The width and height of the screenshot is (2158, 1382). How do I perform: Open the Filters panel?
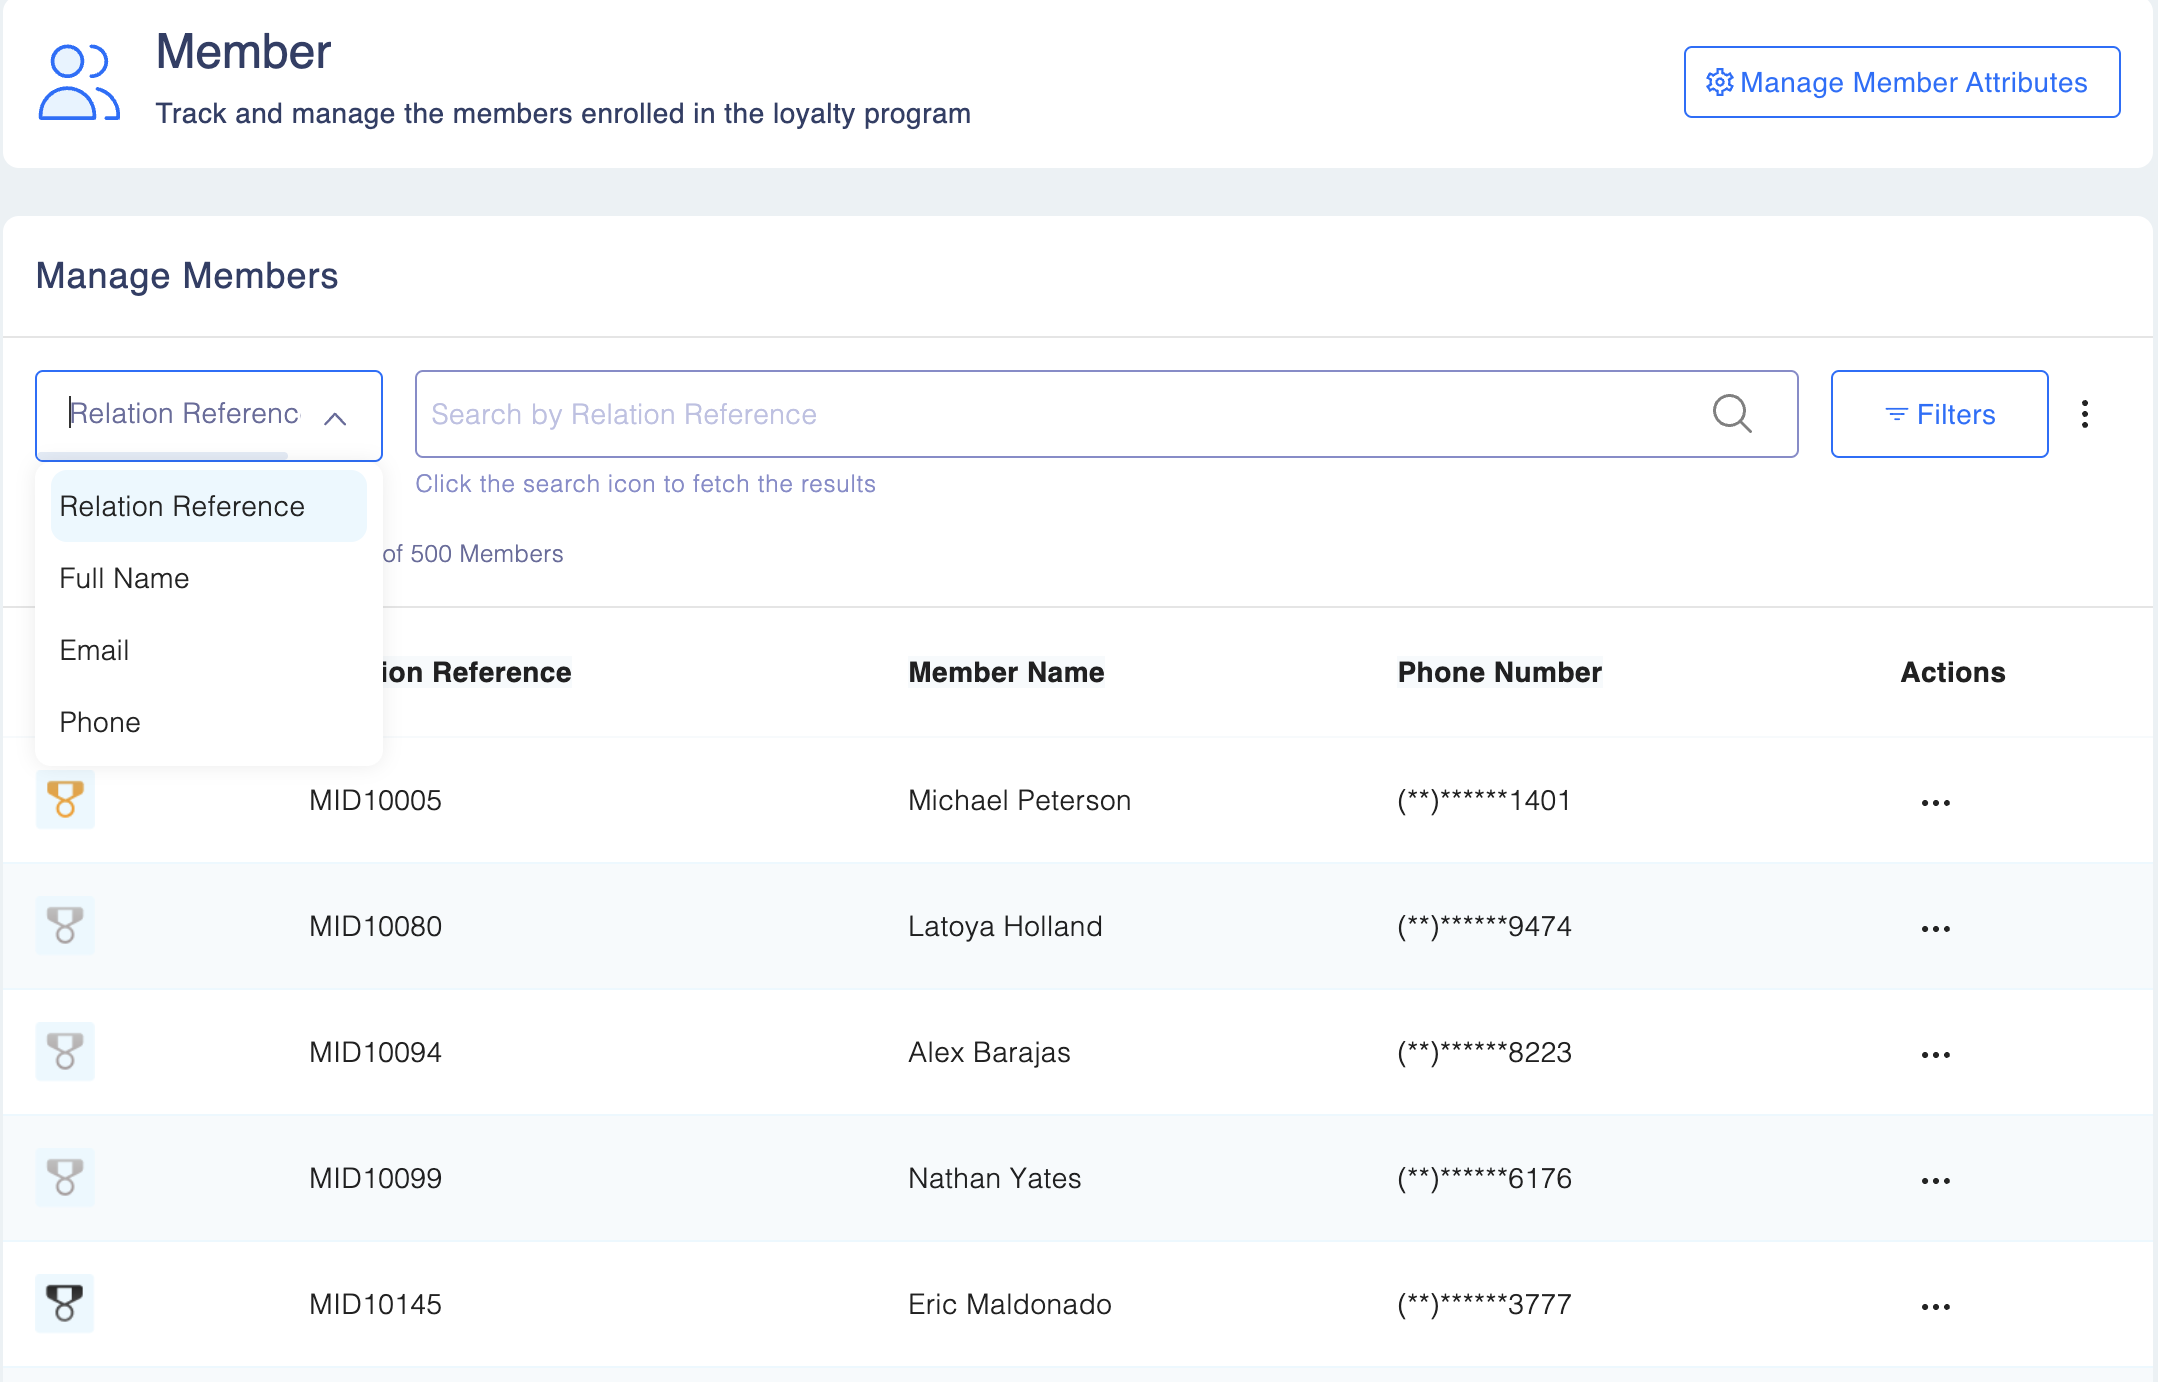tap(1938, 414)
